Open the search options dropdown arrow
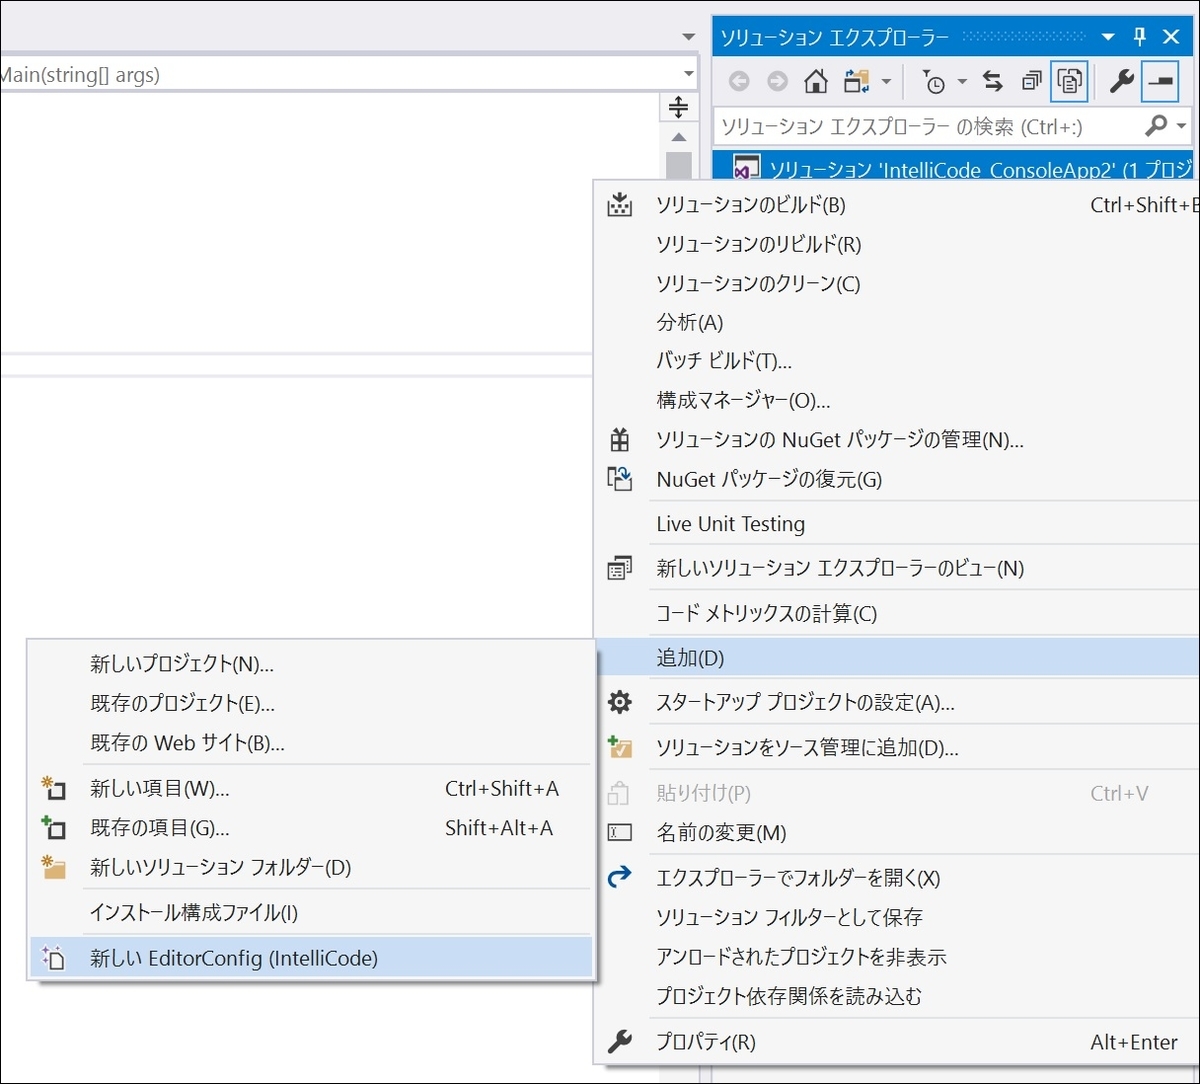1200x1084 pixels. pyautogui.click(x=1182, y=126)
